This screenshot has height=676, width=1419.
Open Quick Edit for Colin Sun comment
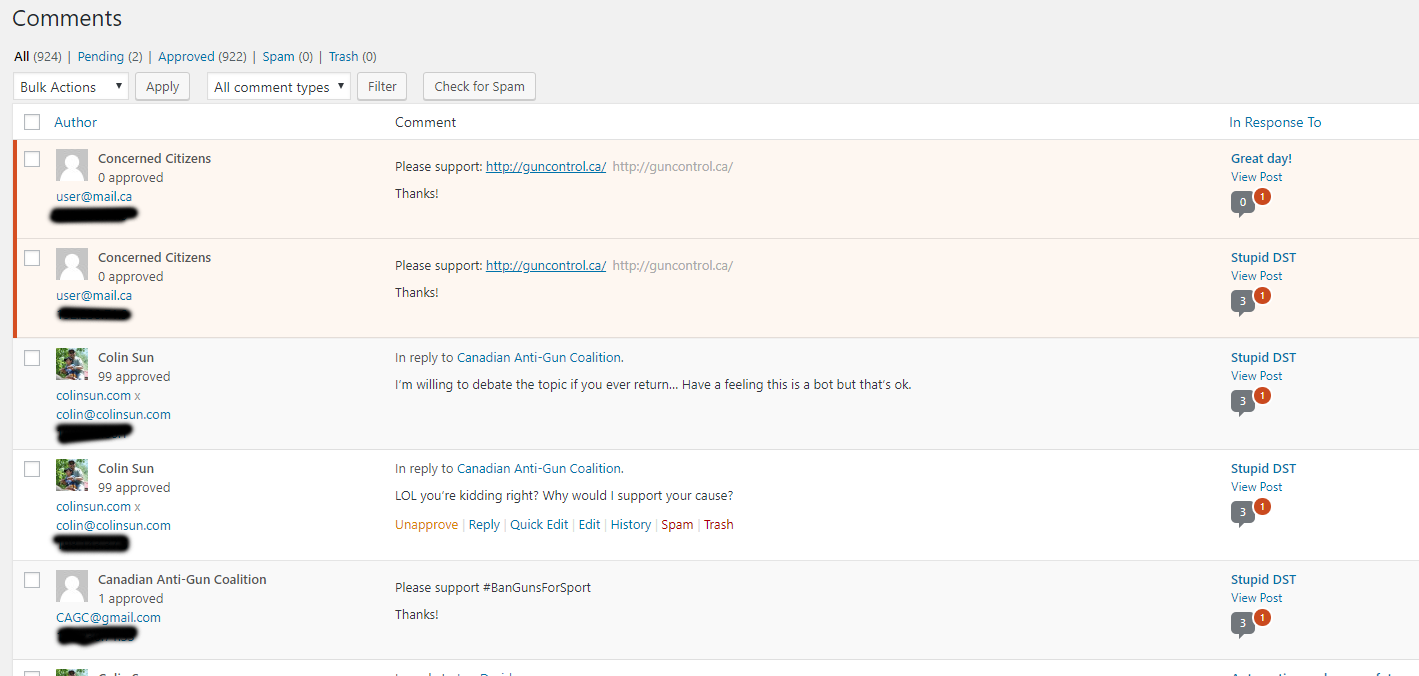click(539, 524)
